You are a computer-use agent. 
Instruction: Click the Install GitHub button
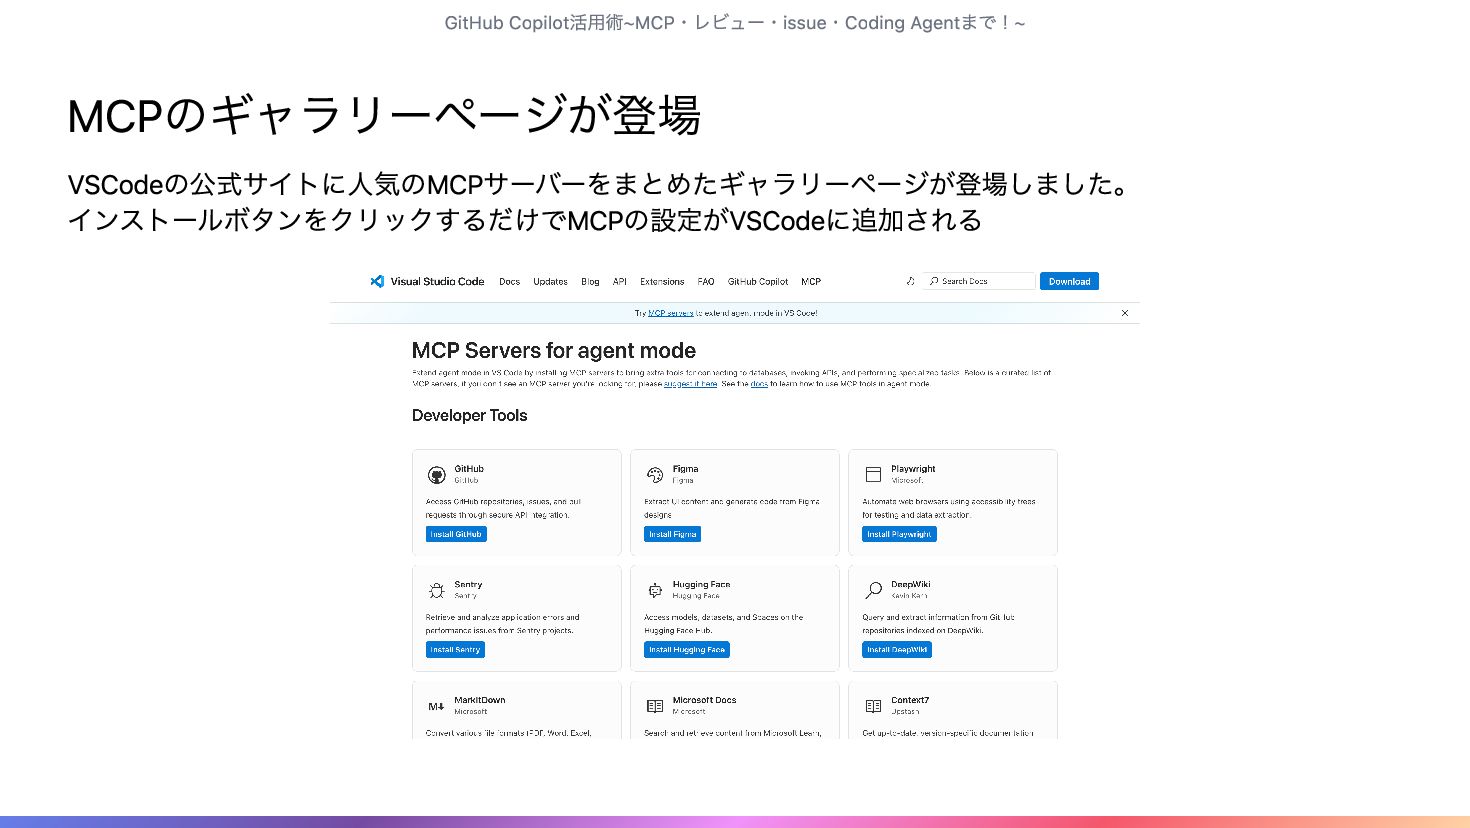coord(456,534)
